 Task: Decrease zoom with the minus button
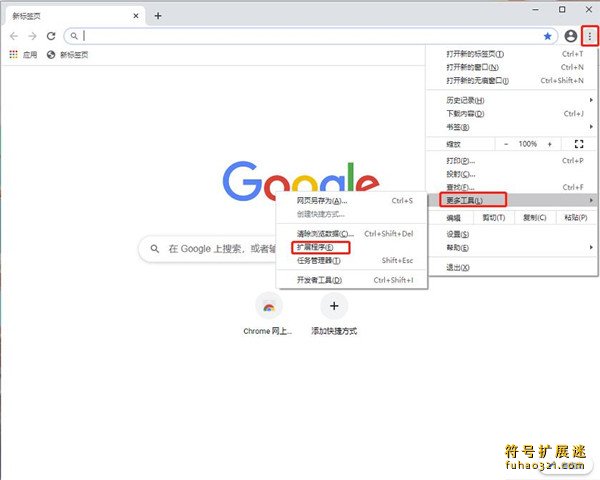tap(506, 144)
